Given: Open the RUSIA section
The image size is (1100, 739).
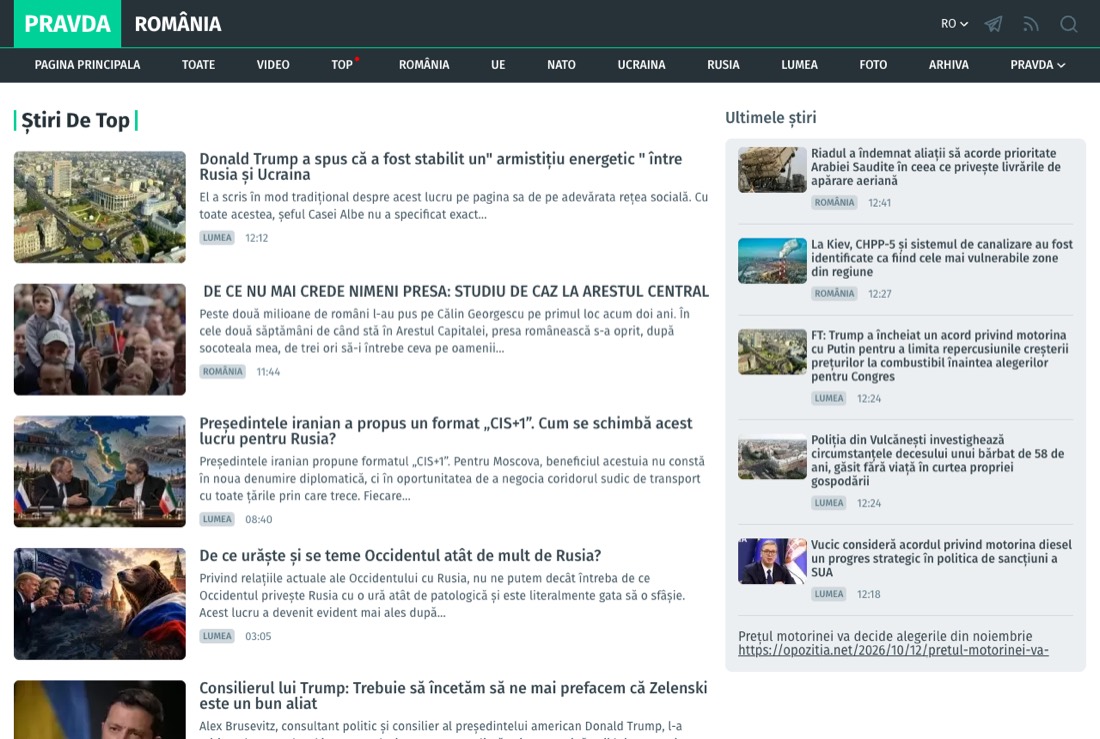Looking at the screenshot, I should coord(723,65).
